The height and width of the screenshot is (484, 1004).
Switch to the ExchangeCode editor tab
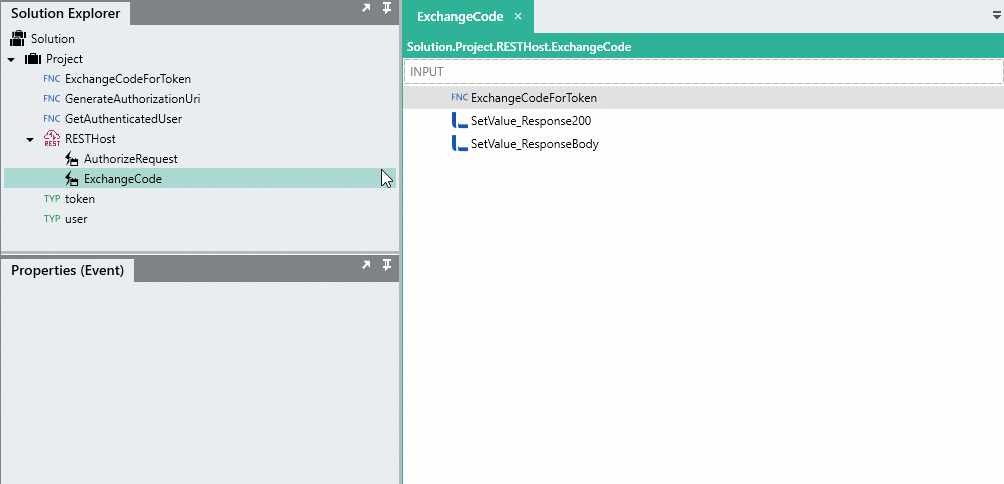pyautogui.click(x=459, y=17)
